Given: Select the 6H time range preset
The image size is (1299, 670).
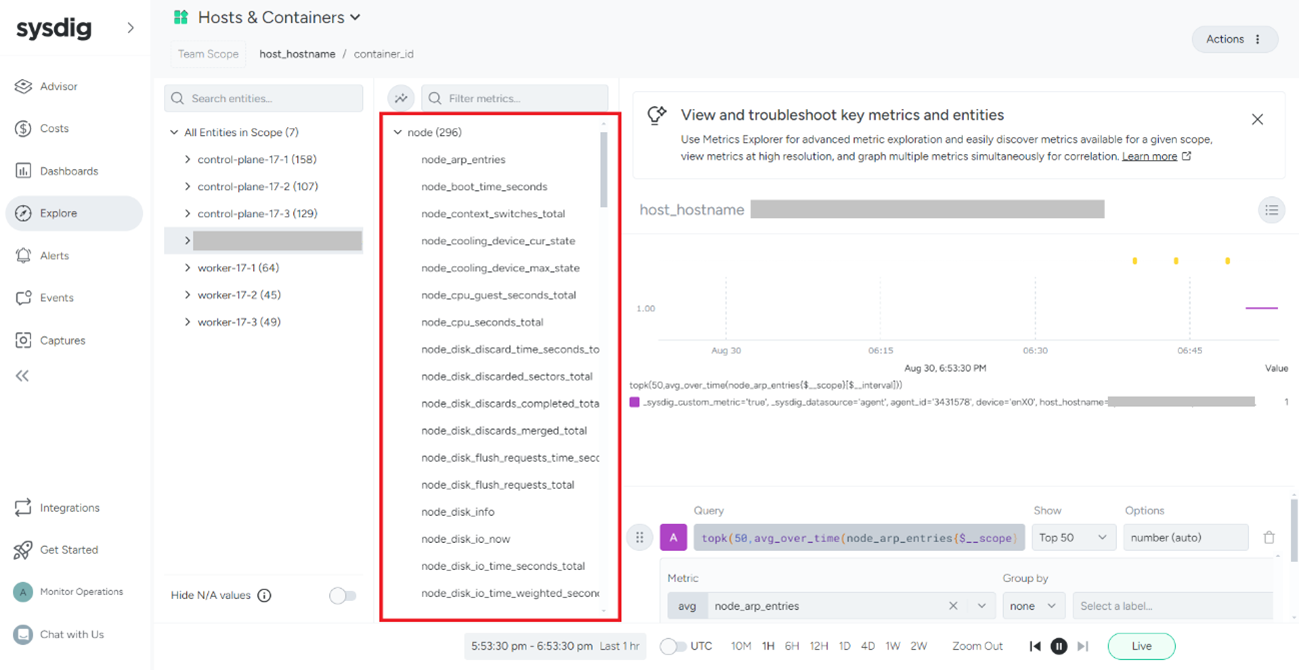Looking at the screenshot, I should [791, 647].
